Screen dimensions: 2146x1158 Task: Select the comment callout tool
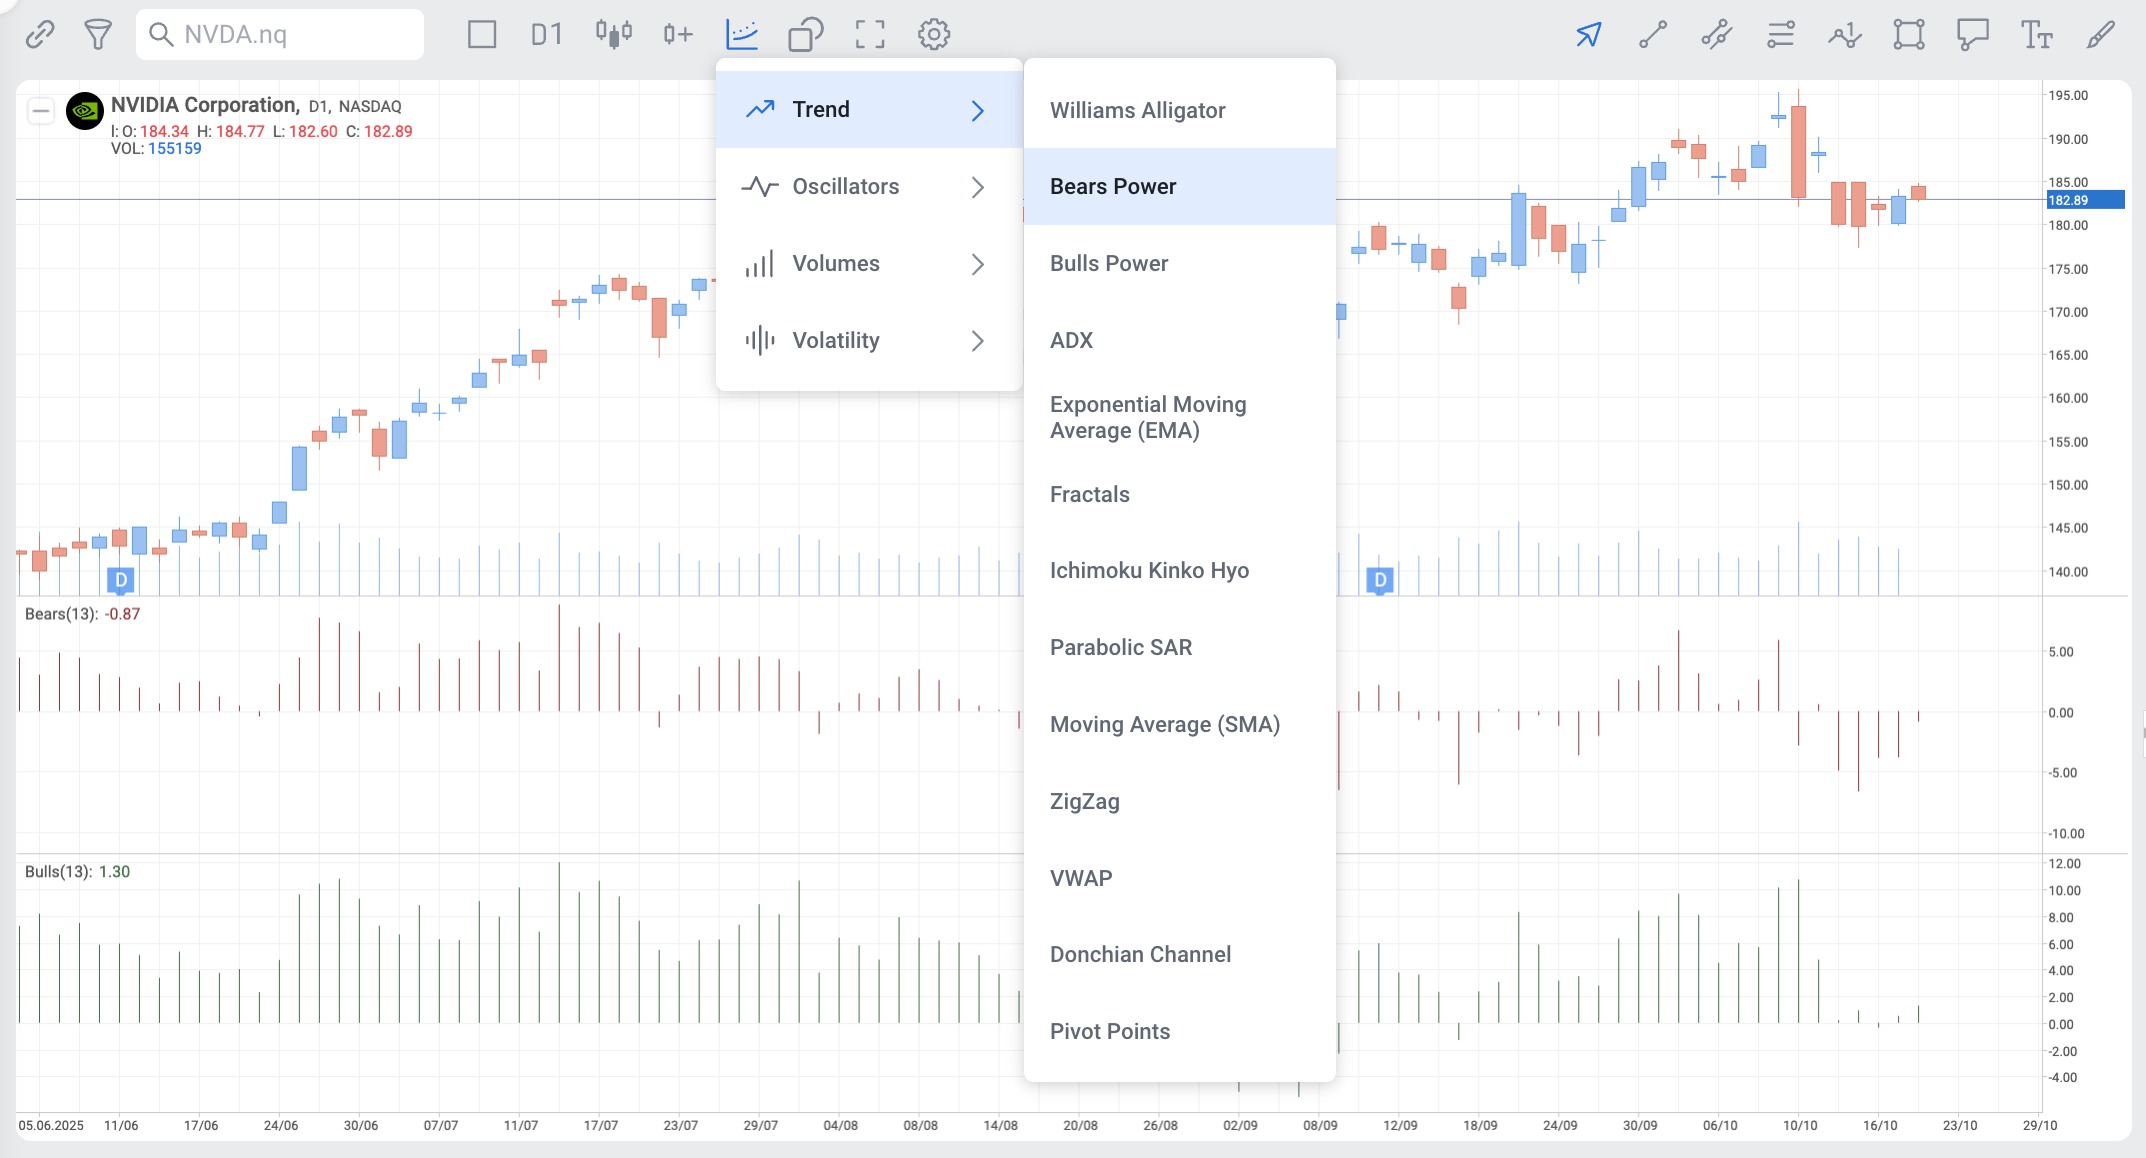pos(1972,35)
